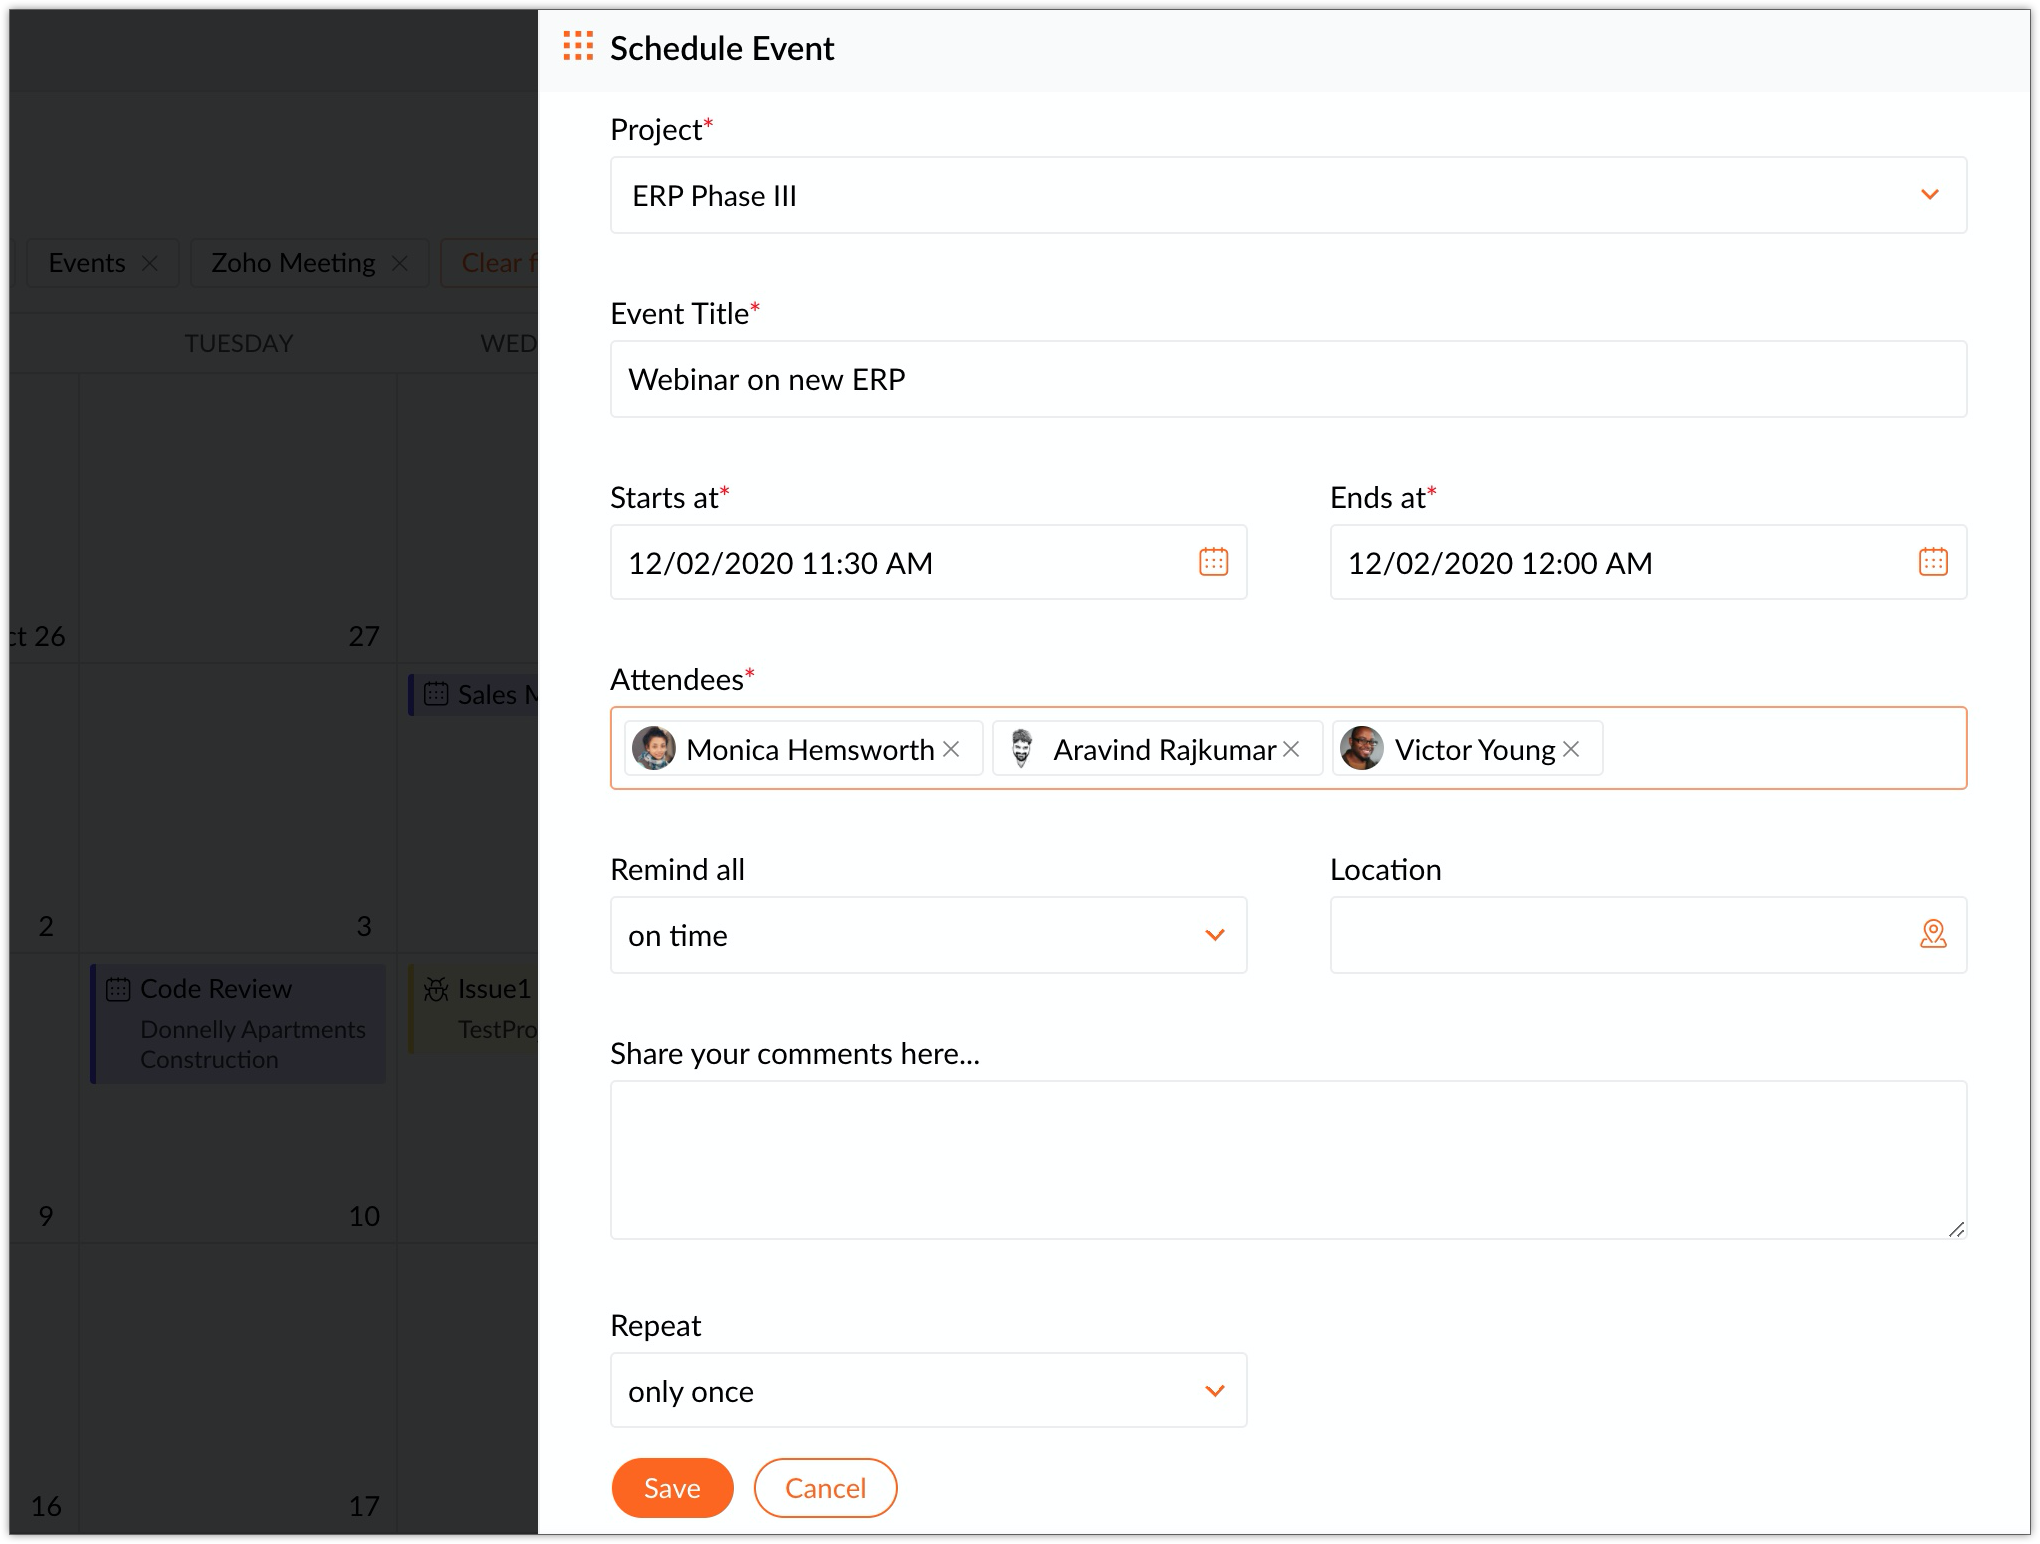Viewport: 2040px width, 1544px height.
Task: Save the scheduled event
Action: click(x=672, y=1488)
